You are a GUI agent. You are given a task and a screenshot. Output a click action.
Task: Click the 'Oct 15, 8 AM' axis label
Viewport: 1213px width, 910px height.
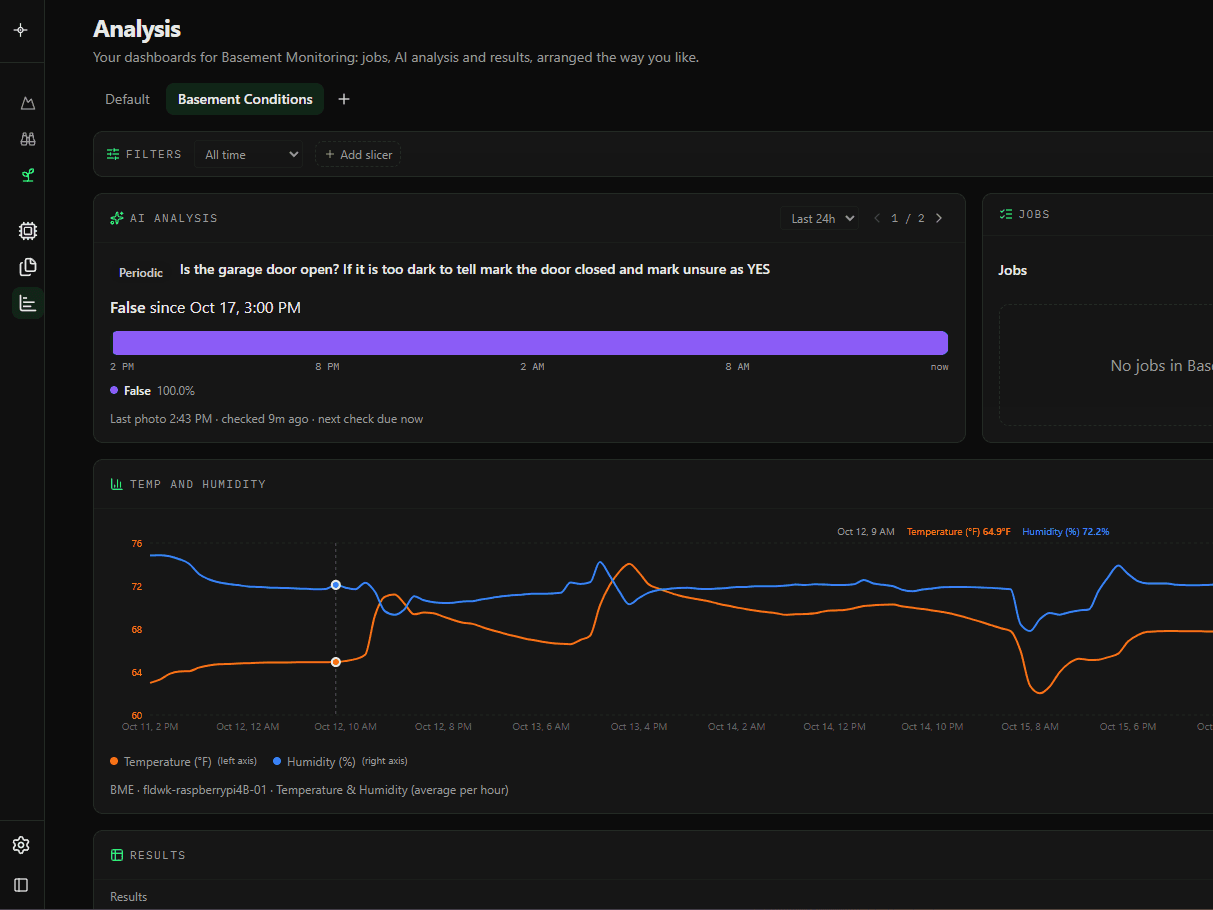coord(1030,727)
